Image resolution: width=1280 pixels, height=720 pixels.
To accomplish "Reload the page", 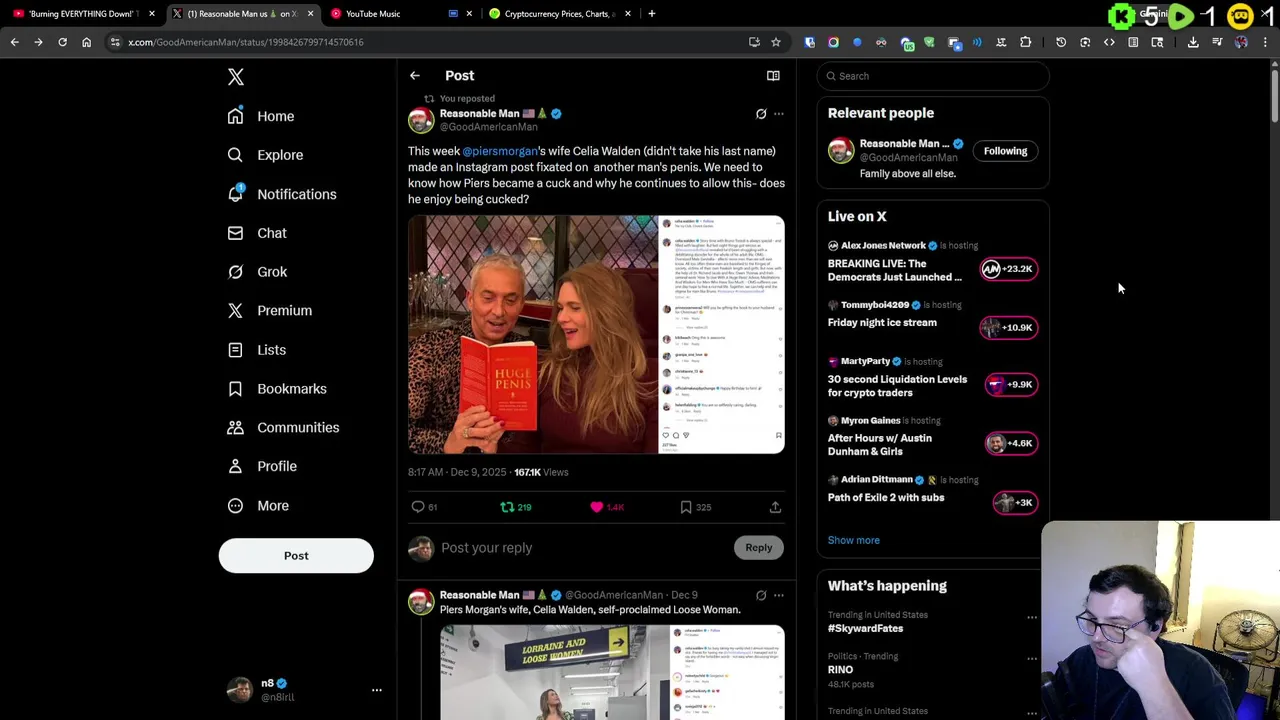I will click(62, 42).
